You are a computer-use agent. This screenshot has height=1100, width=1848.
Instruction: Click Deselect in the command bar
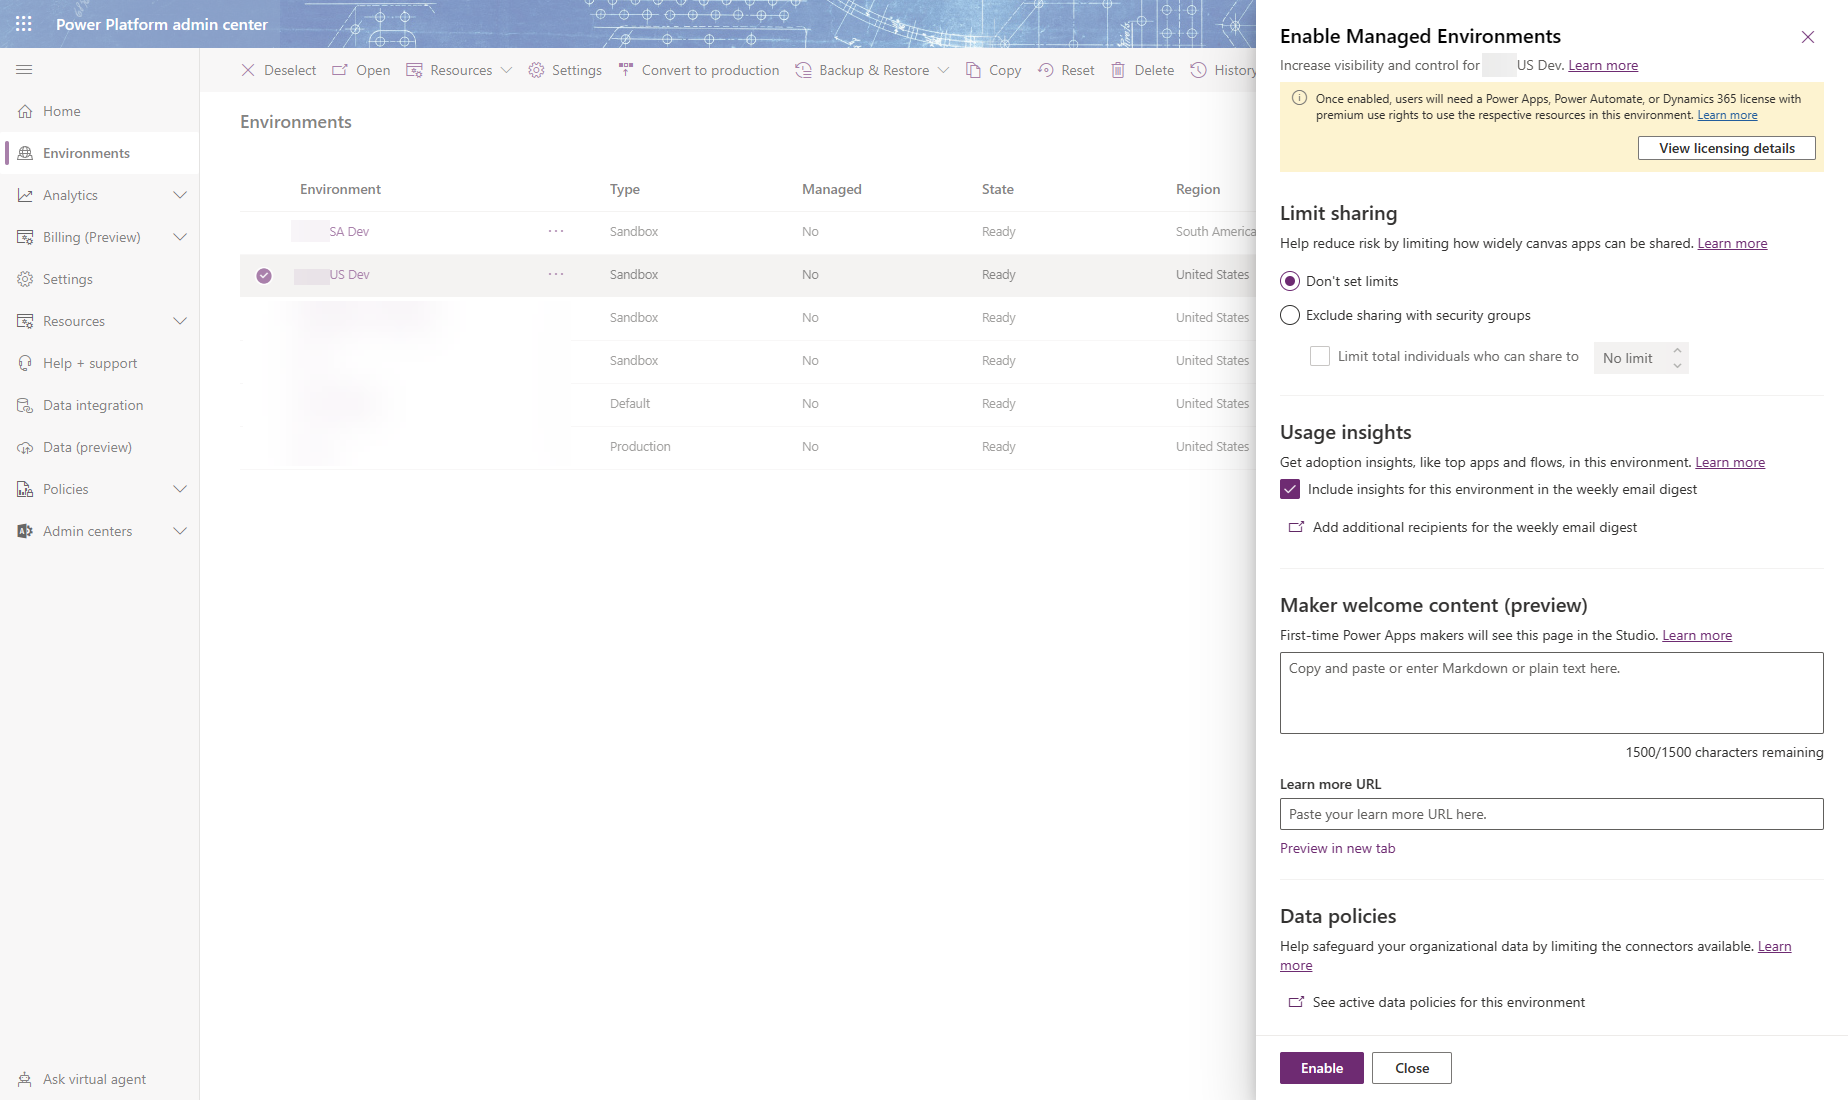pyautogui.click(x=278, y=70)
